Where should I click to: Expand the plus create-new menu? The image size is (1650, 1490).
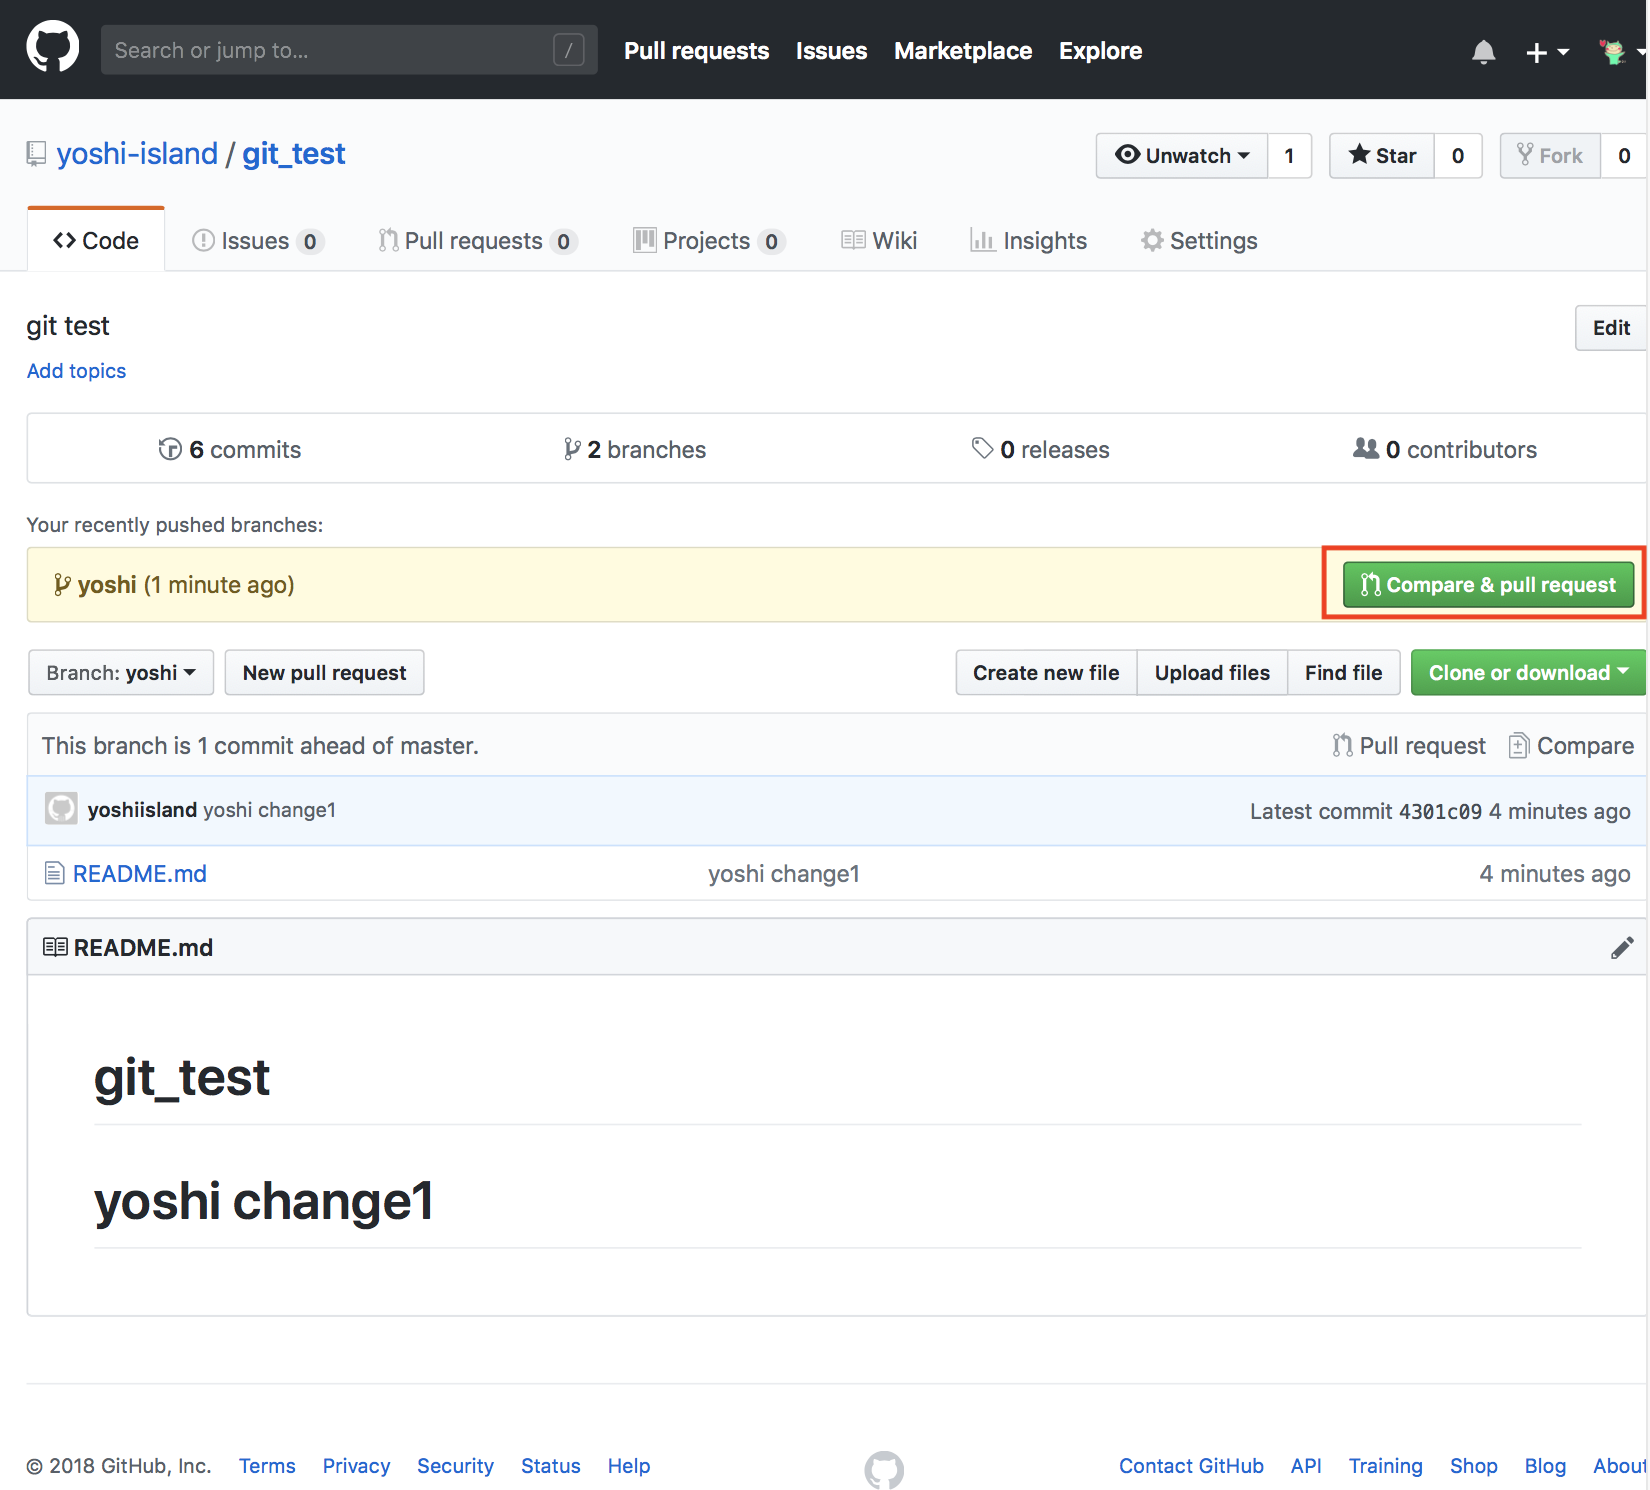pyautogui.click(x=1547, y=52)
